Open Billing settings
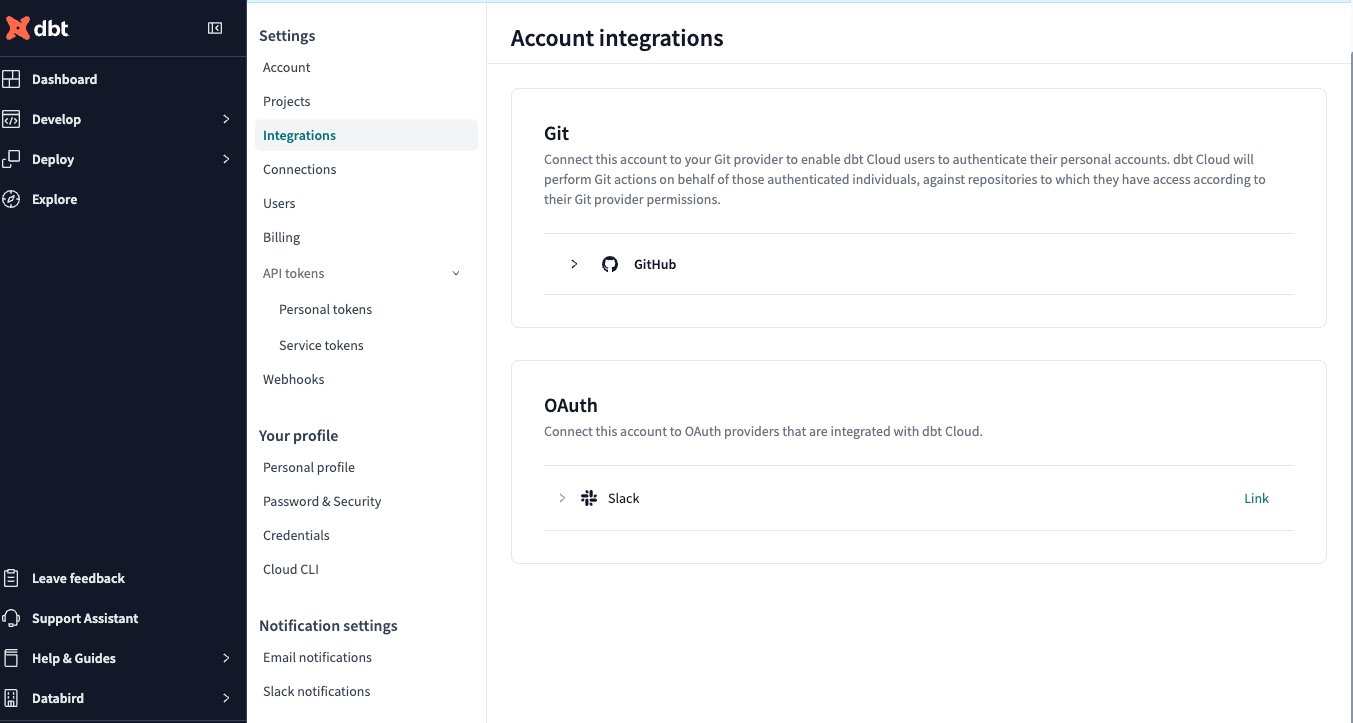This screenshot has width=1353, height=723. [282, 237]
